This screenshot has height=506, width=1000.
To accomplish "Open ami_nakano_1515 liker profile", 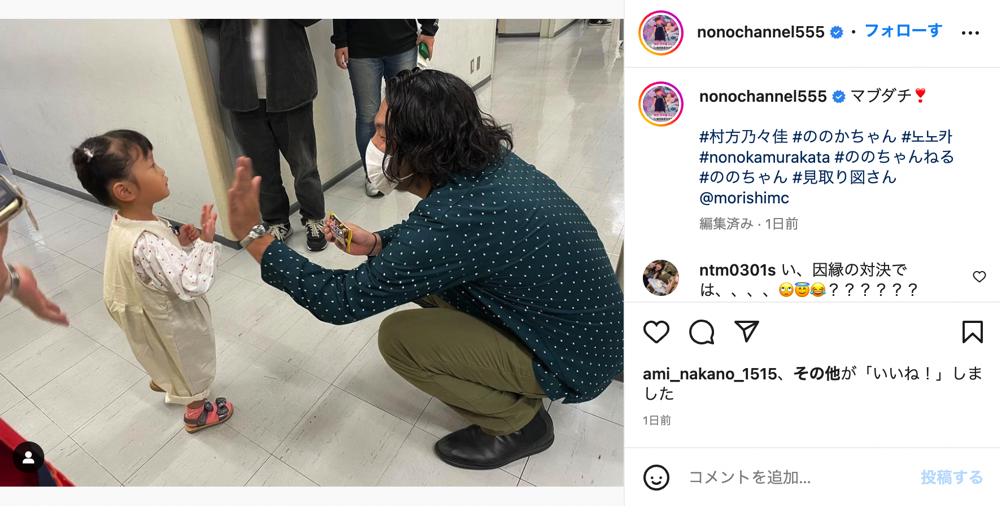I will pyautogui.click(x=710, y=375).
